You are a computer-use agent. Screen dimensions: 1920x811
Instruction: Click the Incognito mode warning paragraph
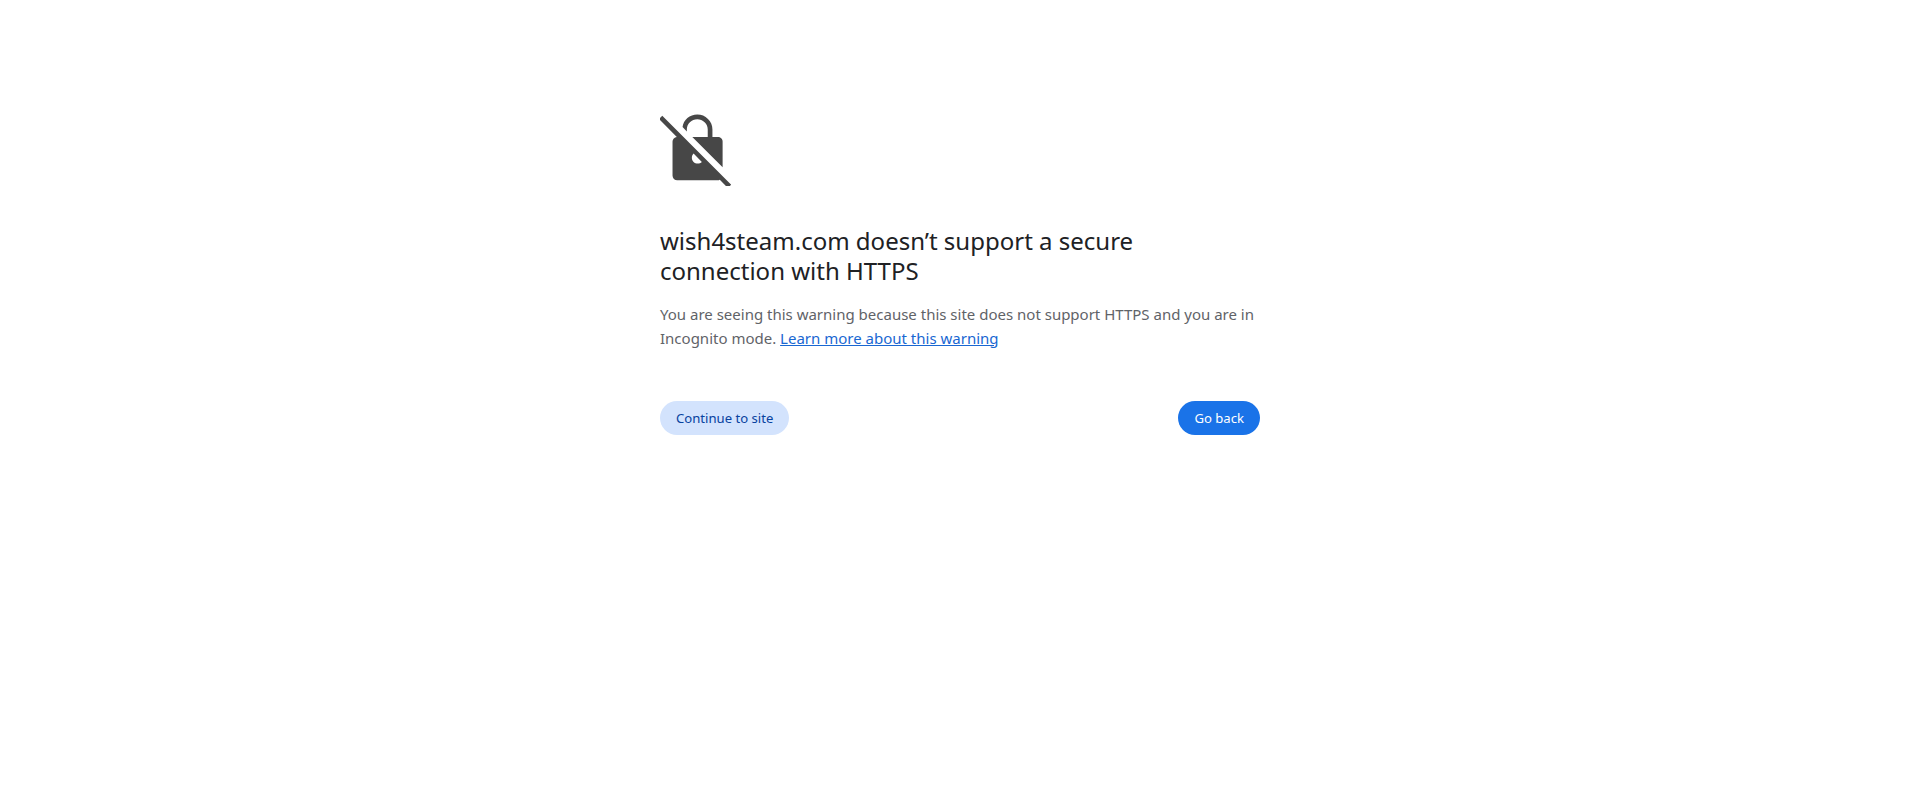click(955, 315)
